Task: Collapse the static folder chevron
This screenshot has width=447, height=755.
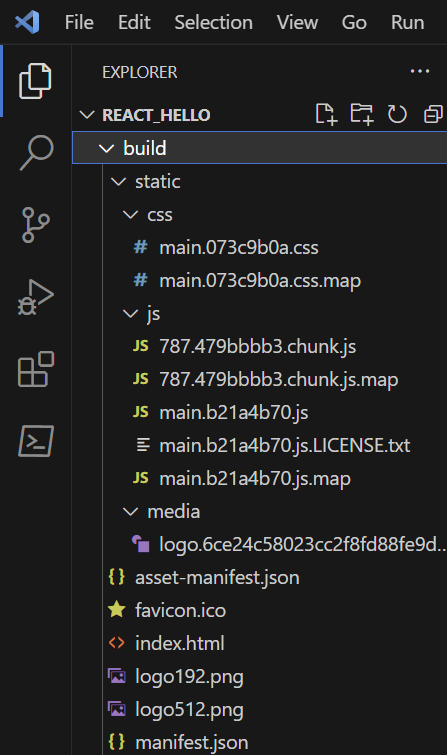Action: click(x=118, y=182)
